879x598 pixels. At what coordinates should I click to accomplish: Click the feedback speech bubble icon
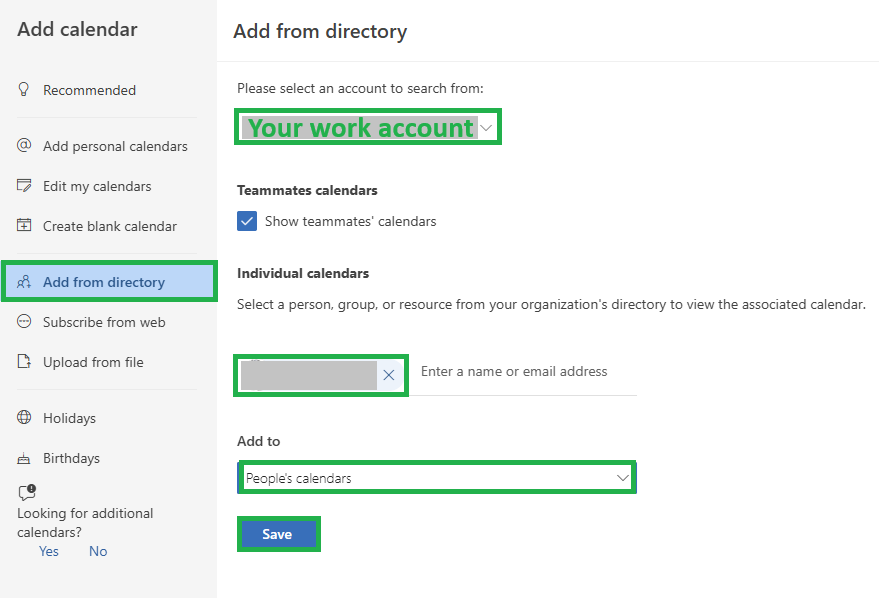[27, 492]
